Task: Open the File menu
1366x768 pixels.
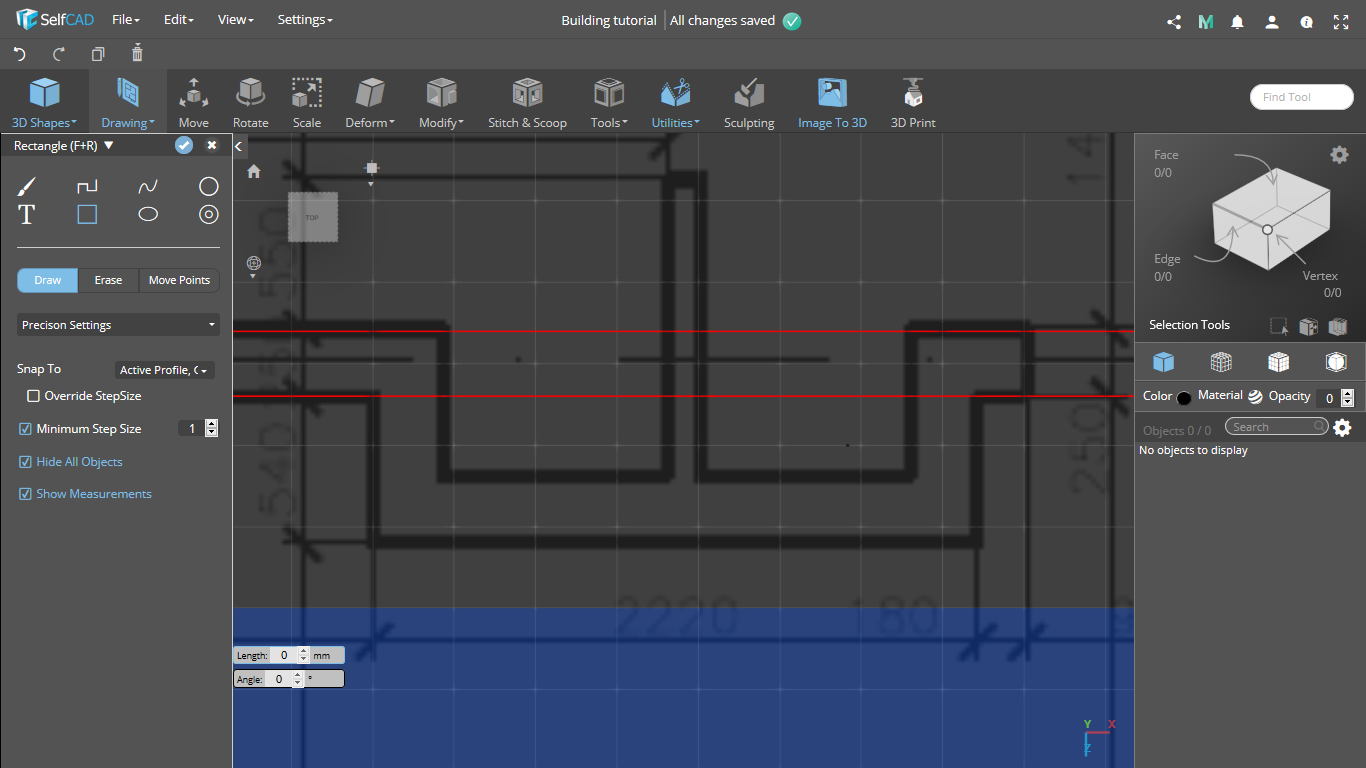Action: 126,20
